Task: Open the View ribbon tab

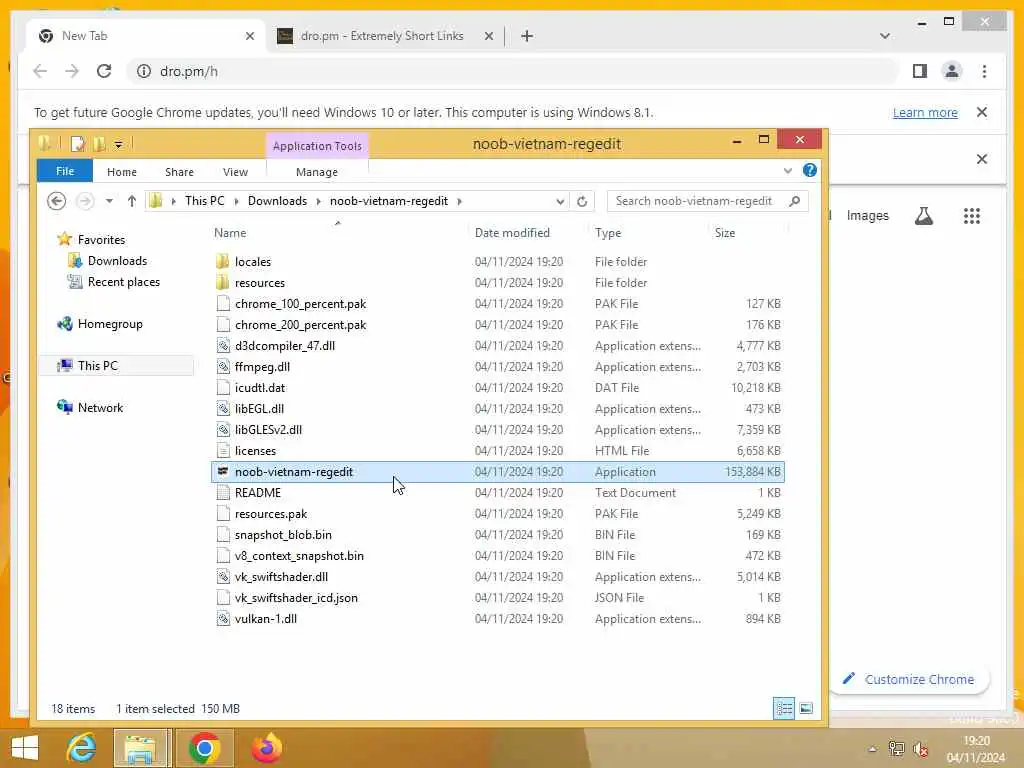Action: (235, 172)
